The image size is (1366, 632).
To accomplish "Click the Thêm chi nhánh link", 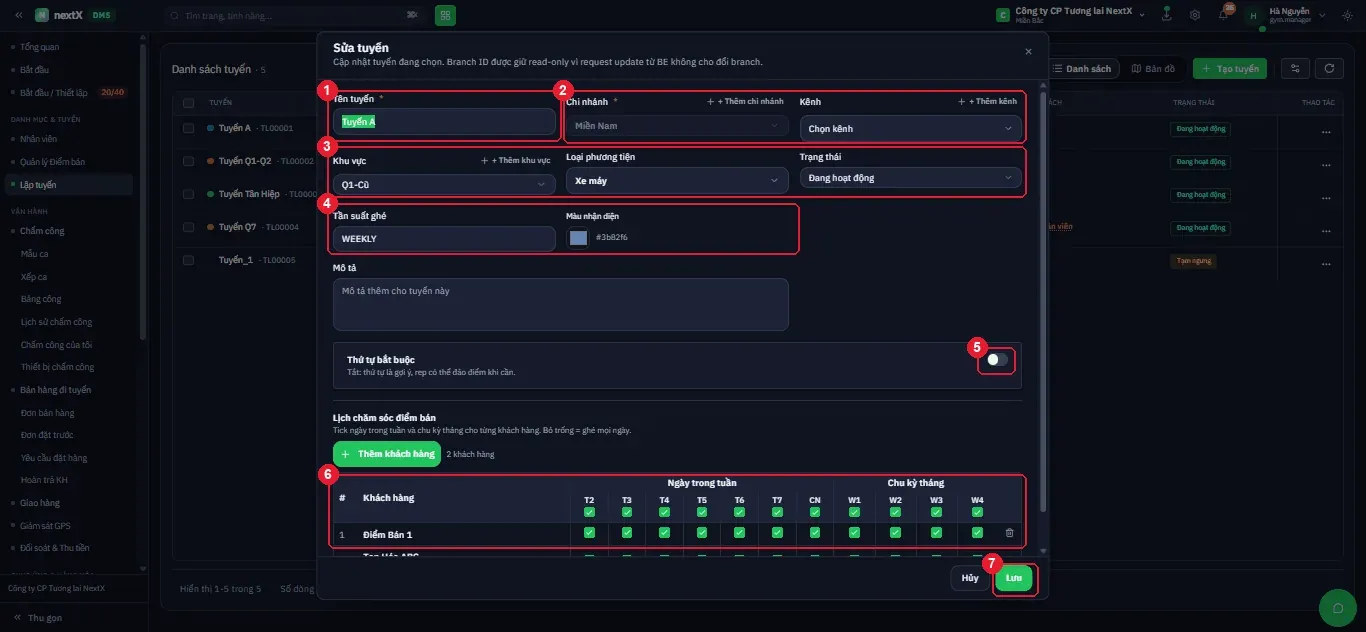I will [x=746, y=102].
